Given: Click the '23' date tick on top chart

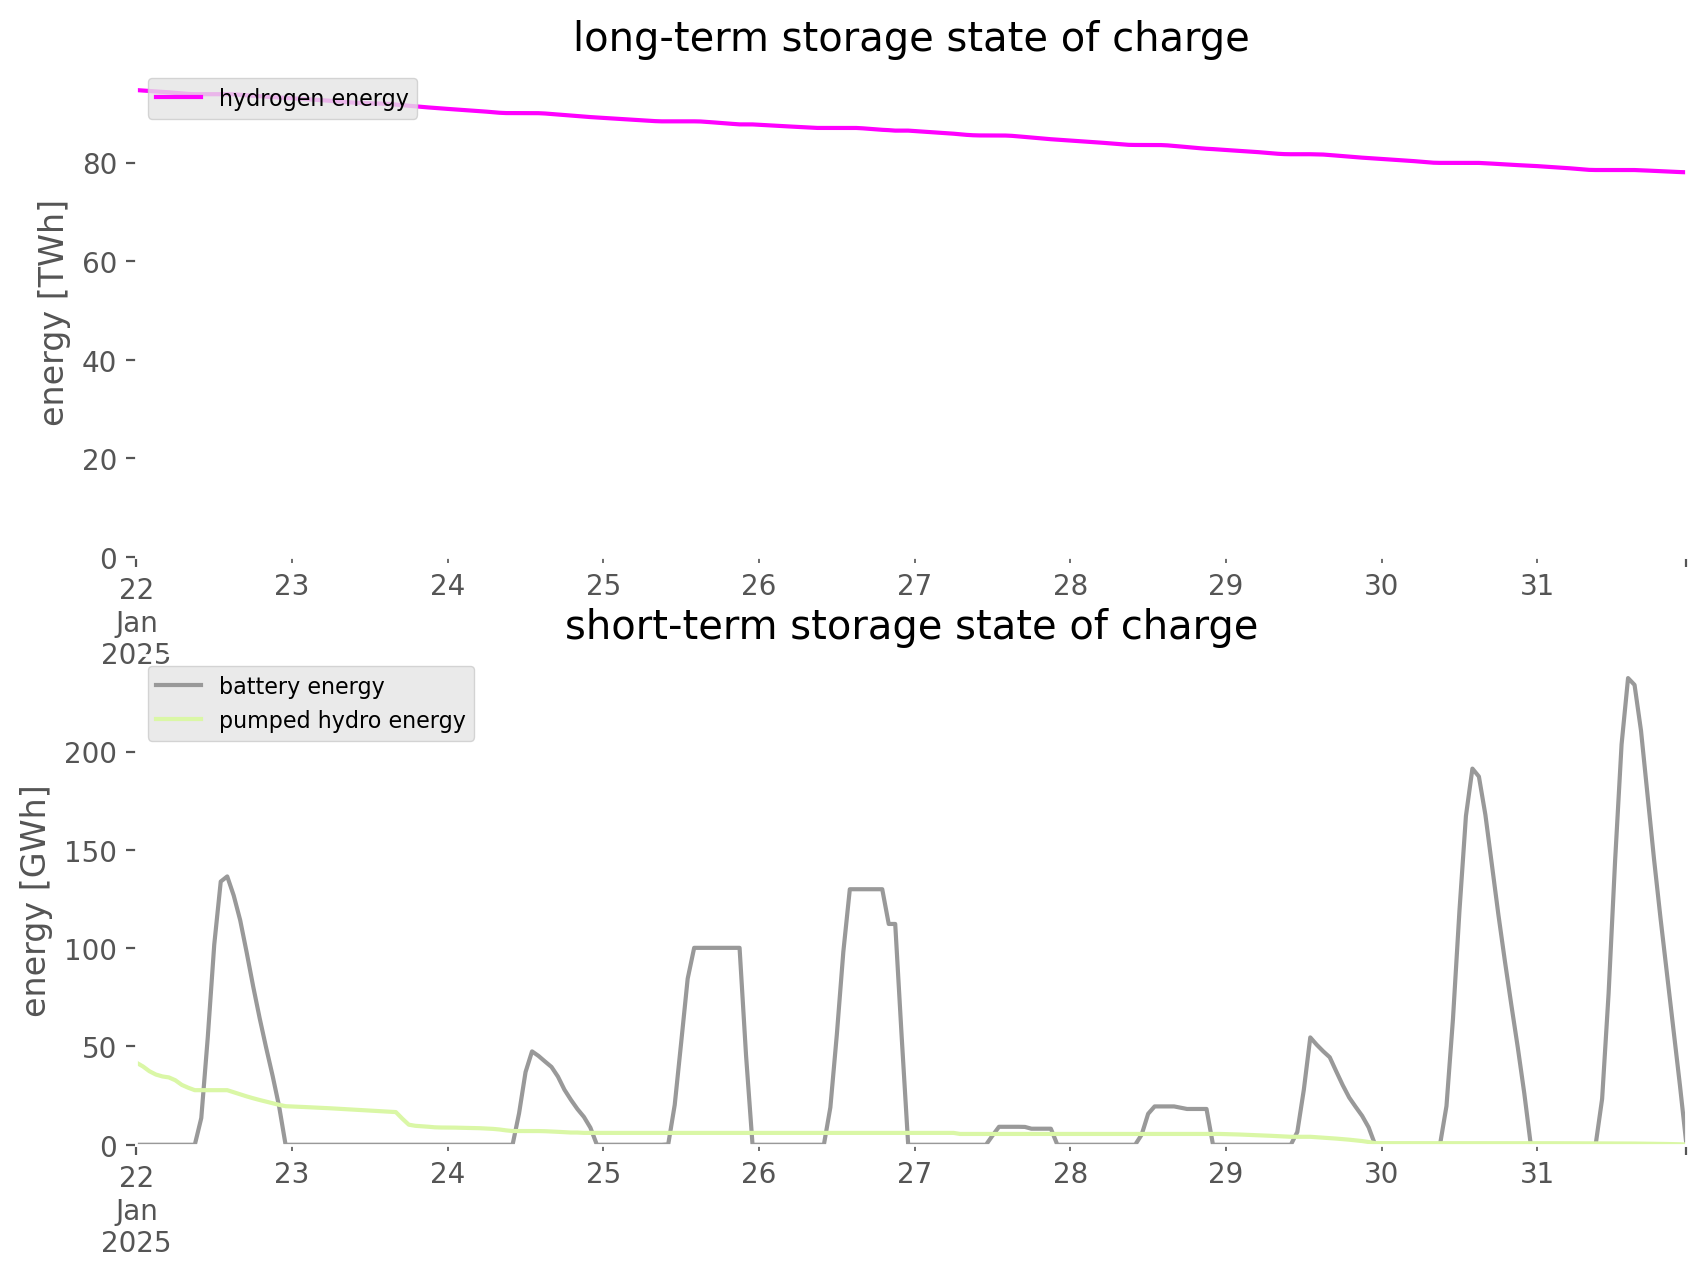Looking at the screenshot, I should point(292,586).
